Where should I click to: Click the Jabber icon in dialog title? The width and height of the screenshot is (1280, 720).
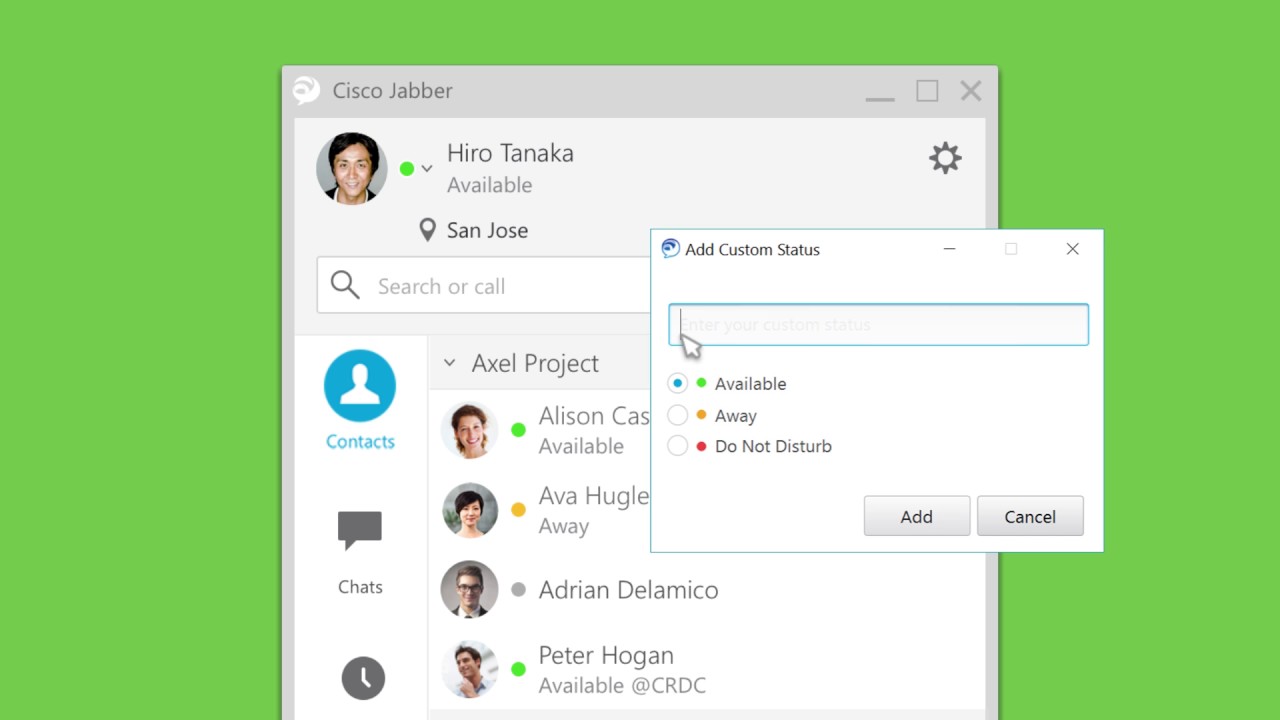pyautogui.click(x=670, y=249)
